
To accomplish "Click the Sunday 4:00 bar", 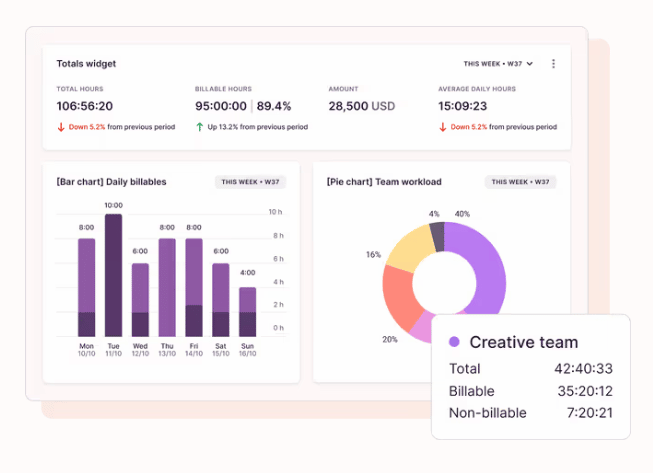I will coord(247,311).
